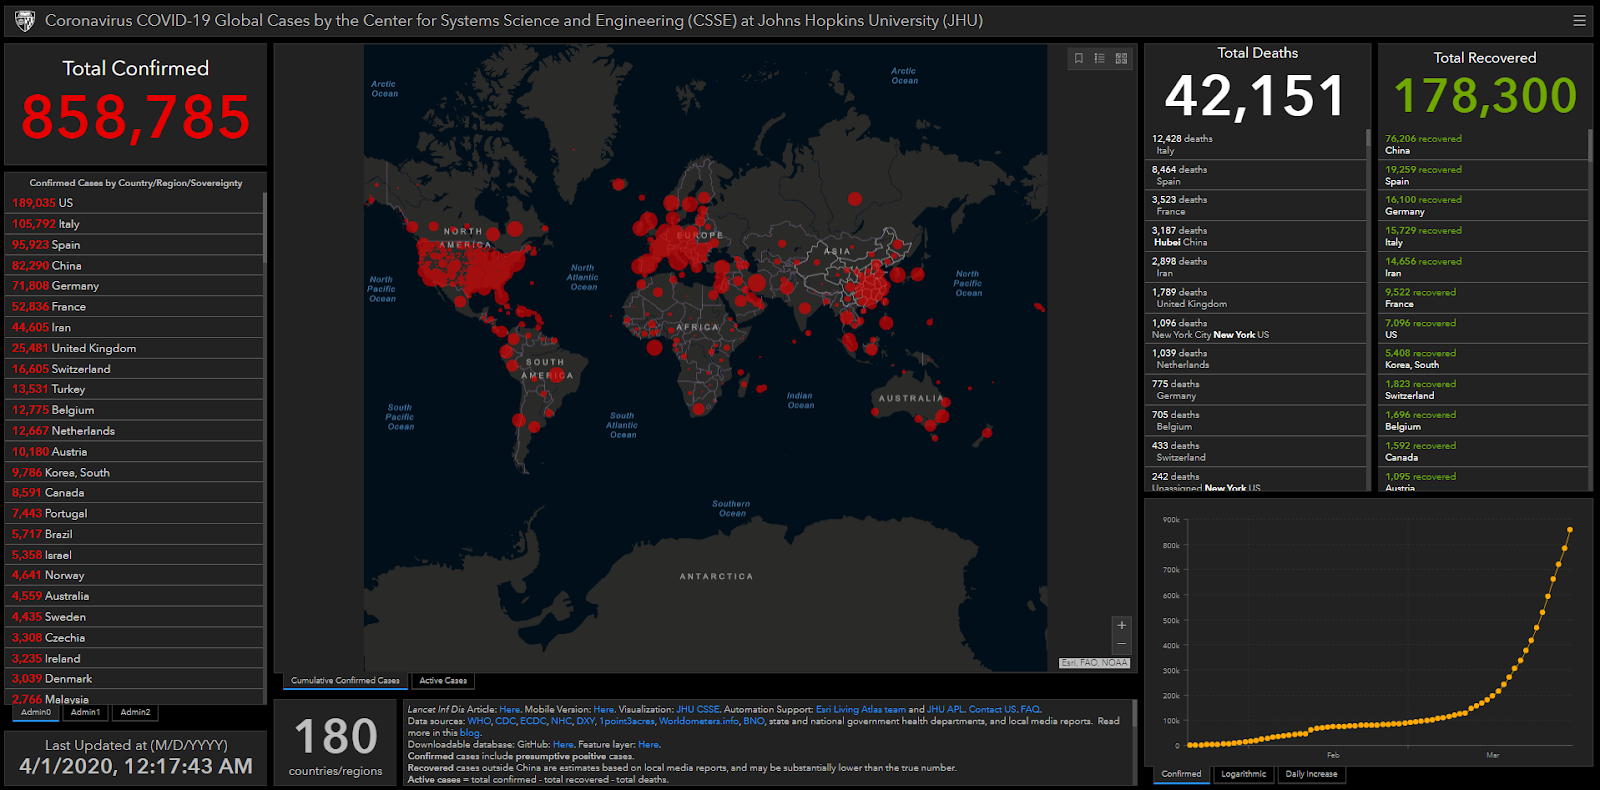Select the 189,035 US row
1600x790 pixels.
coord(134,203)
